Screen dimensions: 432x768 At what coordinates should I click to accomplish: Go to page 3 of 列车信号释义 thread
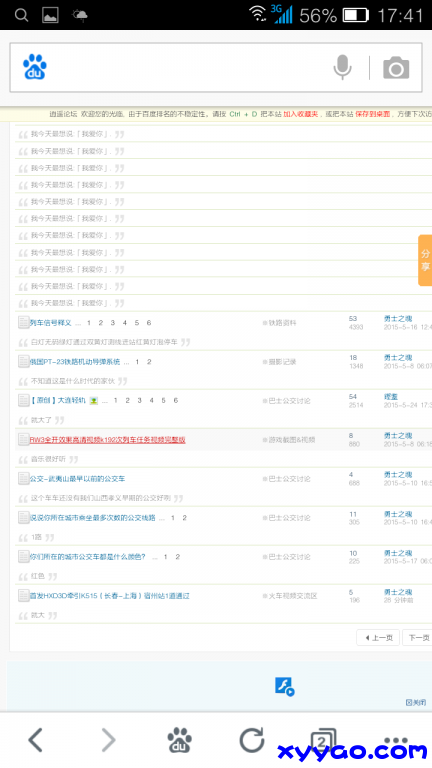pos(113,323)
